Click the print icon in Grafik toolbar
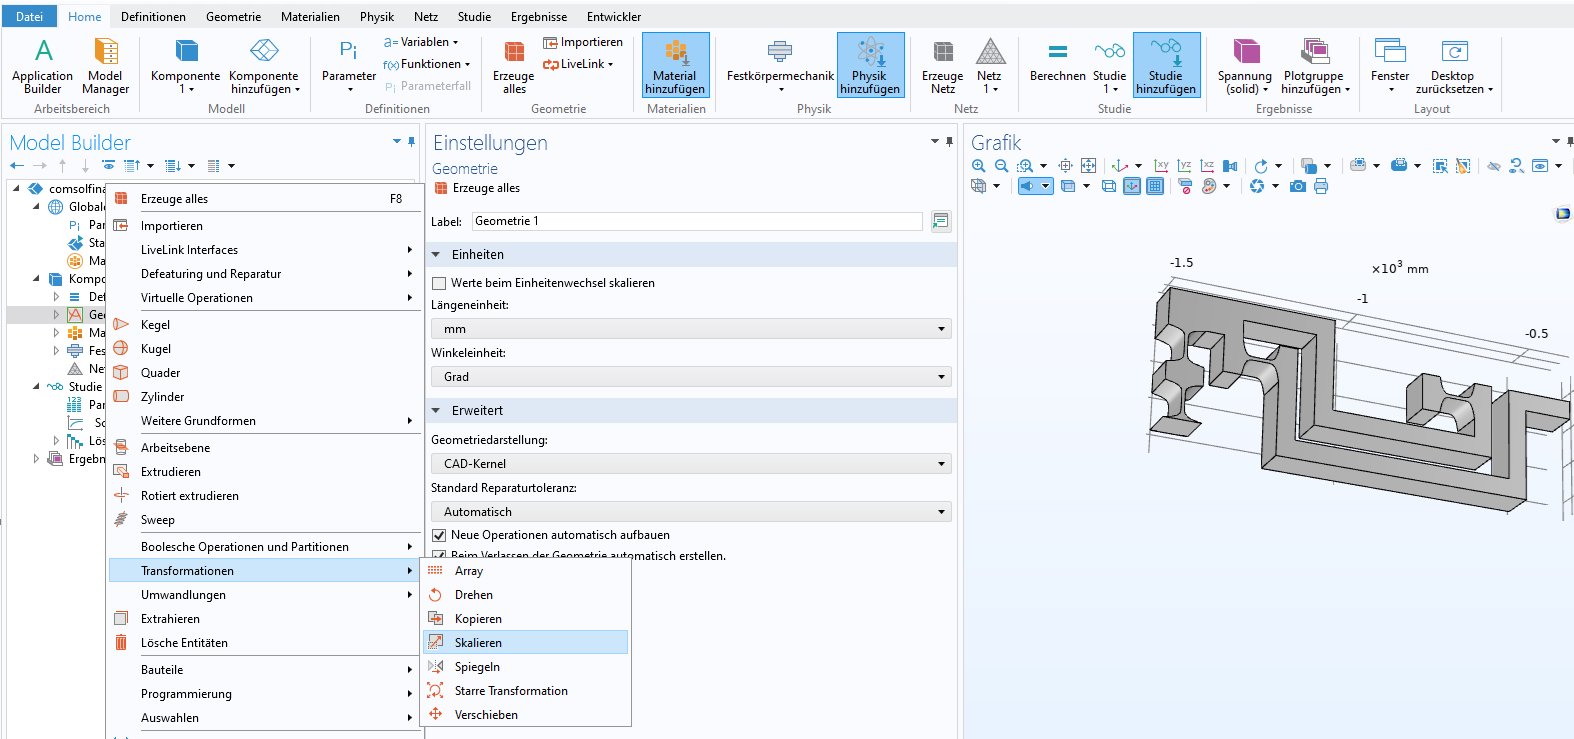Viewport: 1574px width, 739px height. (x=1321, y=186)
